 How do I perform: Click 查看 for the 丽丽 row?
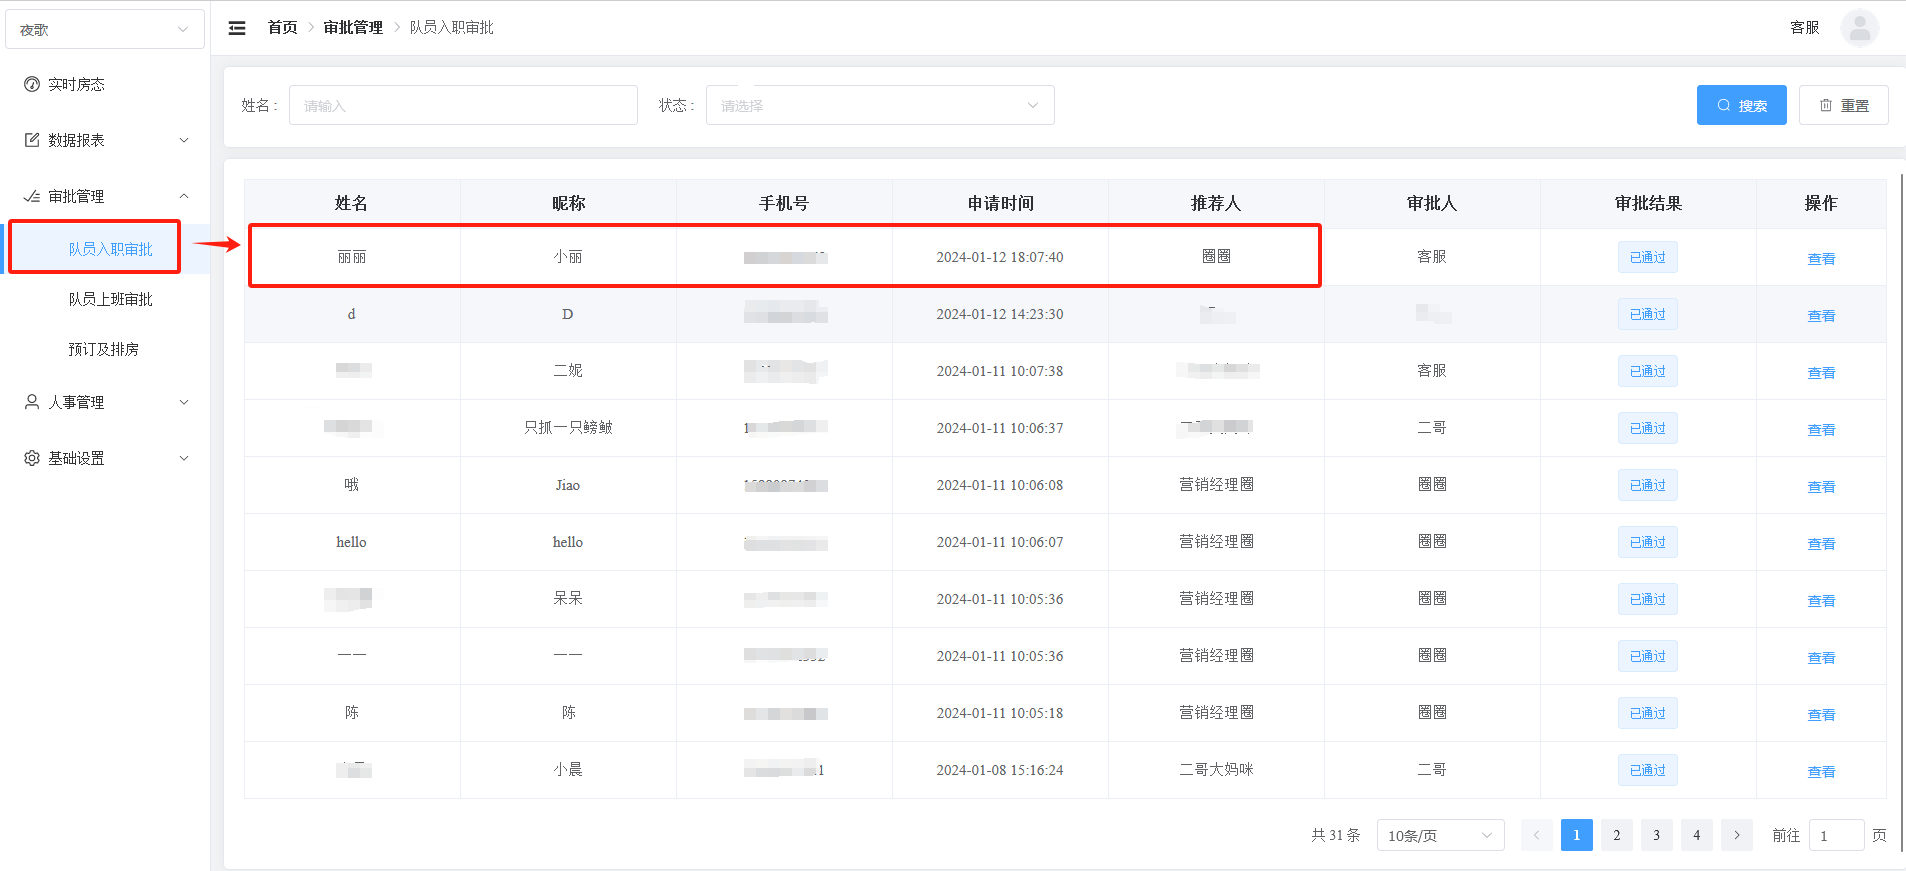pos(1821,259)
